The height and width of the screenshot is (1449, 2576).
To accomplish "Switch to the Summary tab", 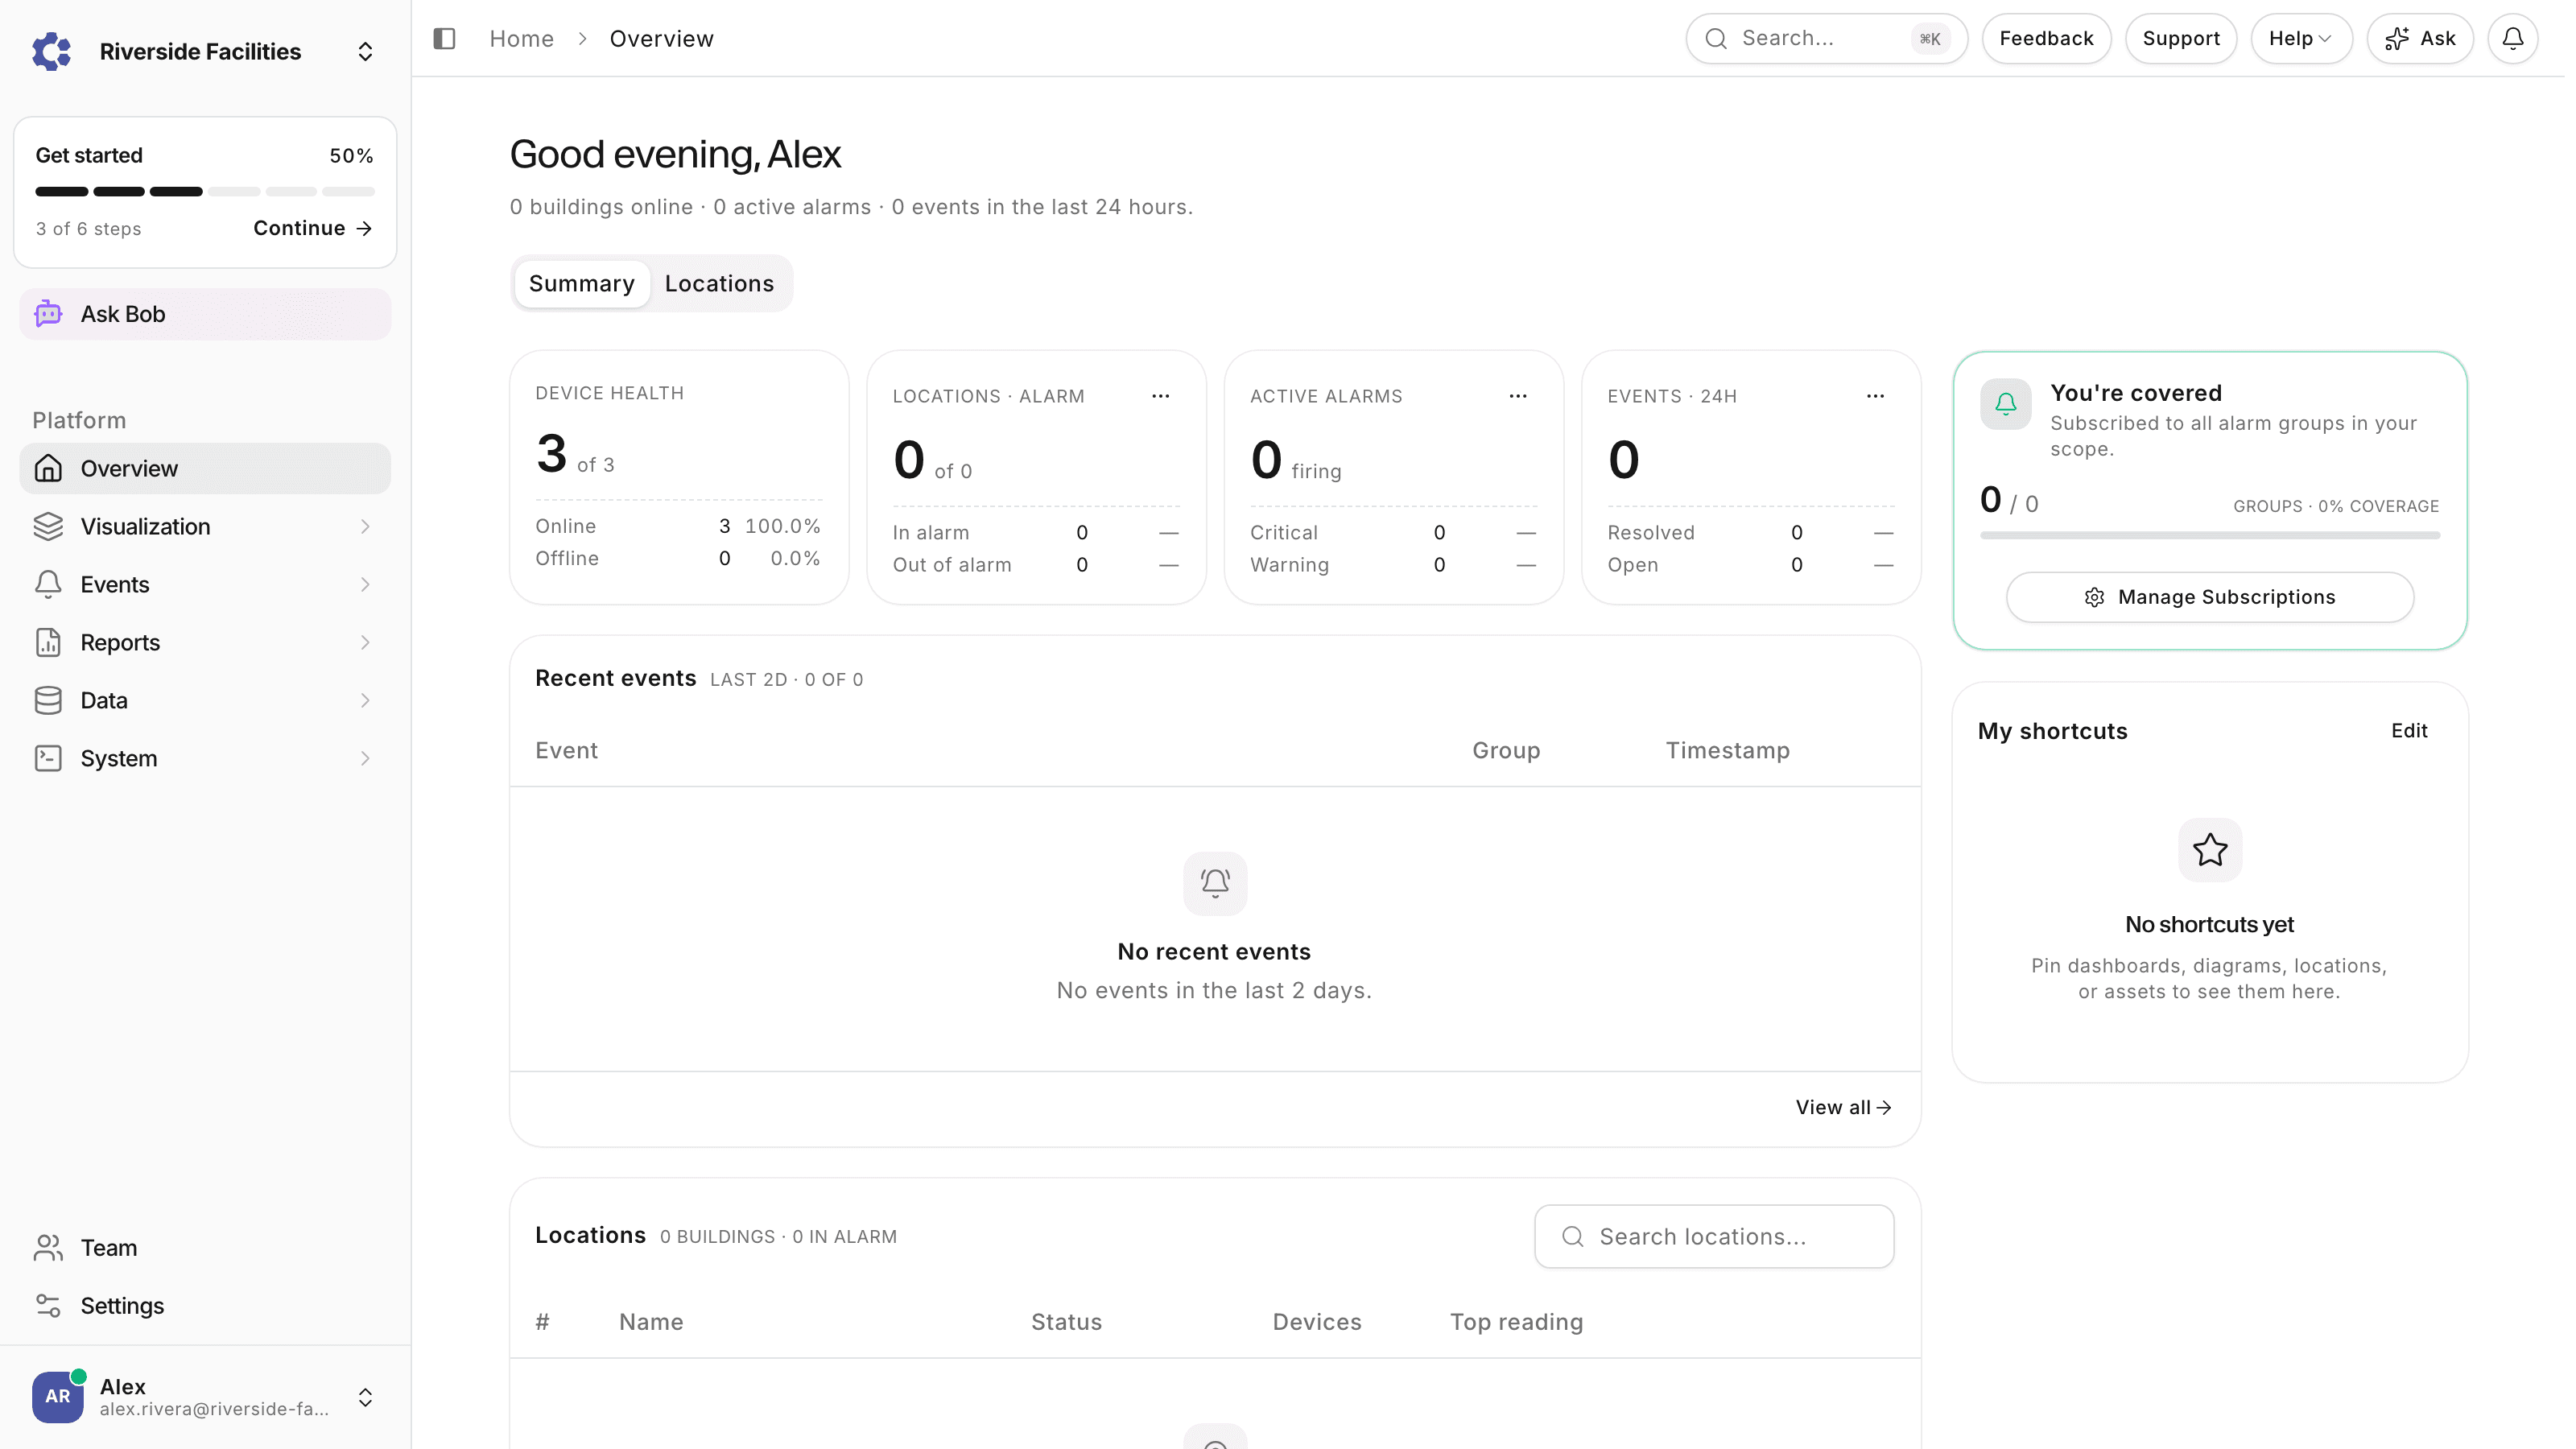I will (581, 283).
